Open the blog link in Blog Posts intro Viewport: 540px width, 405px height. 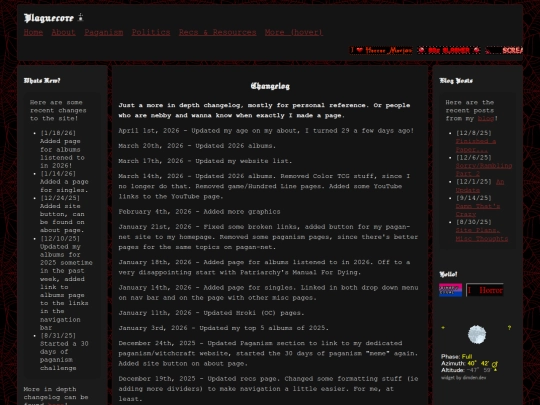486,118
